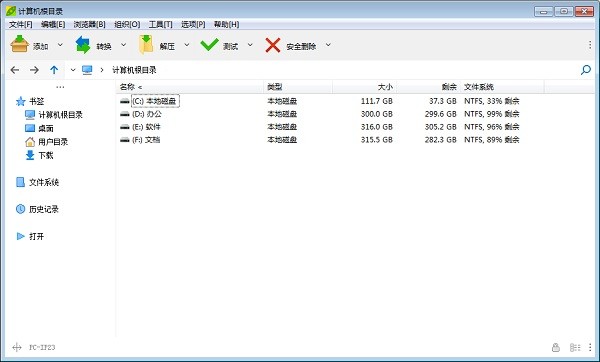Open the 编辑[E] menu
The height and width of the screenshot is (362, 600).
coord(53,24)
